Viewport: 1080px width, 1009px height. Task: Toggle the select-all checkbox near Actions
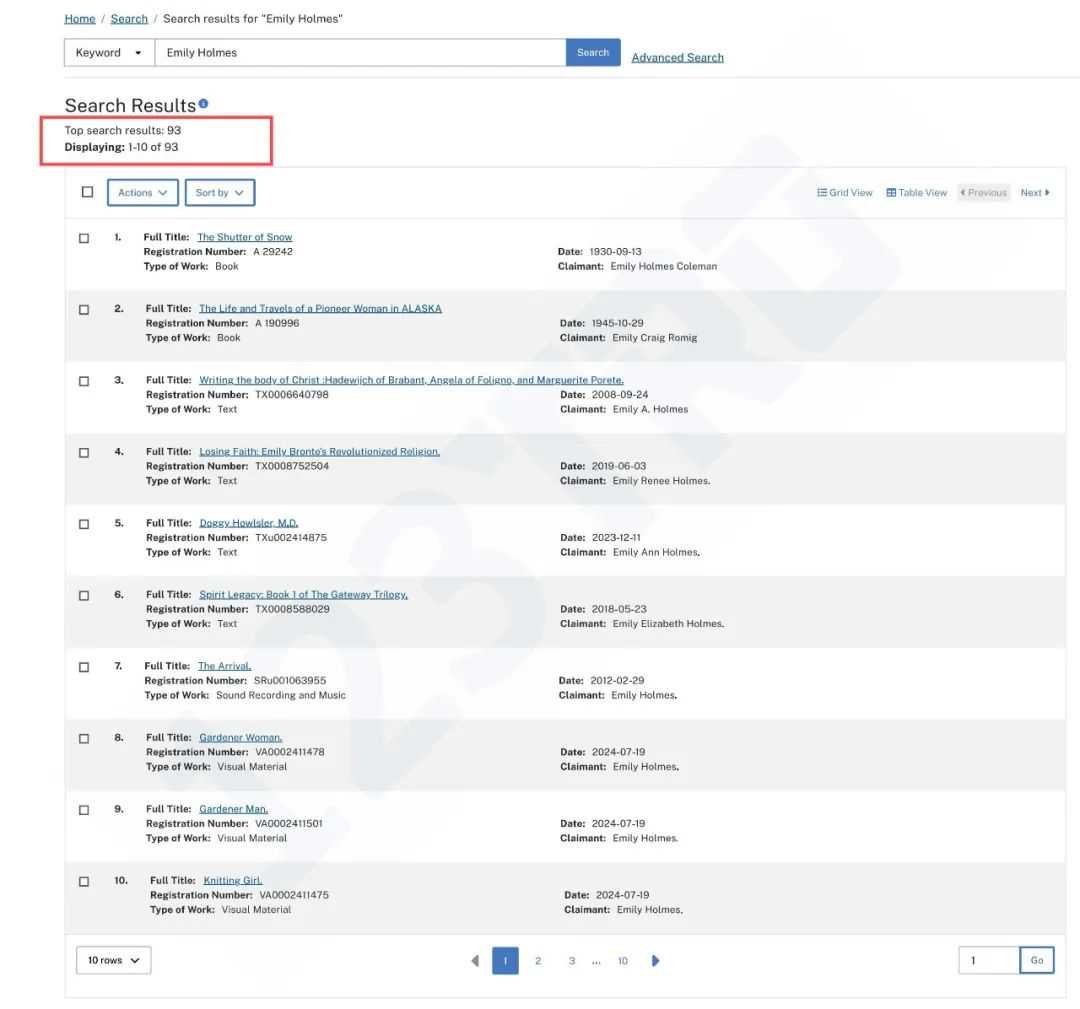point(87,192)
